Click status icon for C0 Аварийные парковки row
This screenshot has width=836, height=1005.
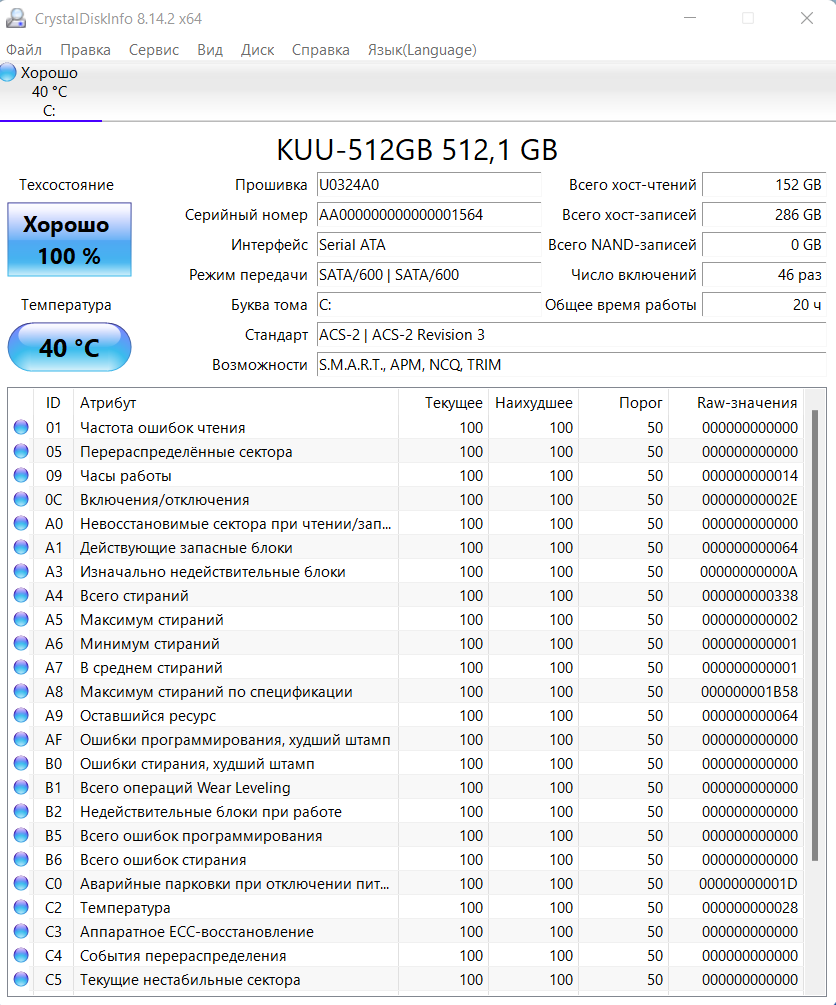21,883
